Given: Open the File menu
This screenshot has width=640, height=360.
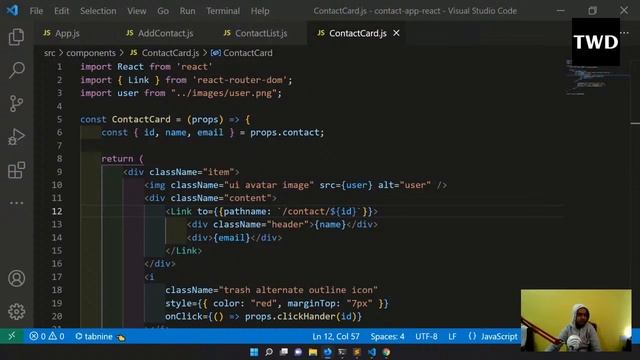Looking at the screenshot, I should pyautogui.click(x=36, y=11).
